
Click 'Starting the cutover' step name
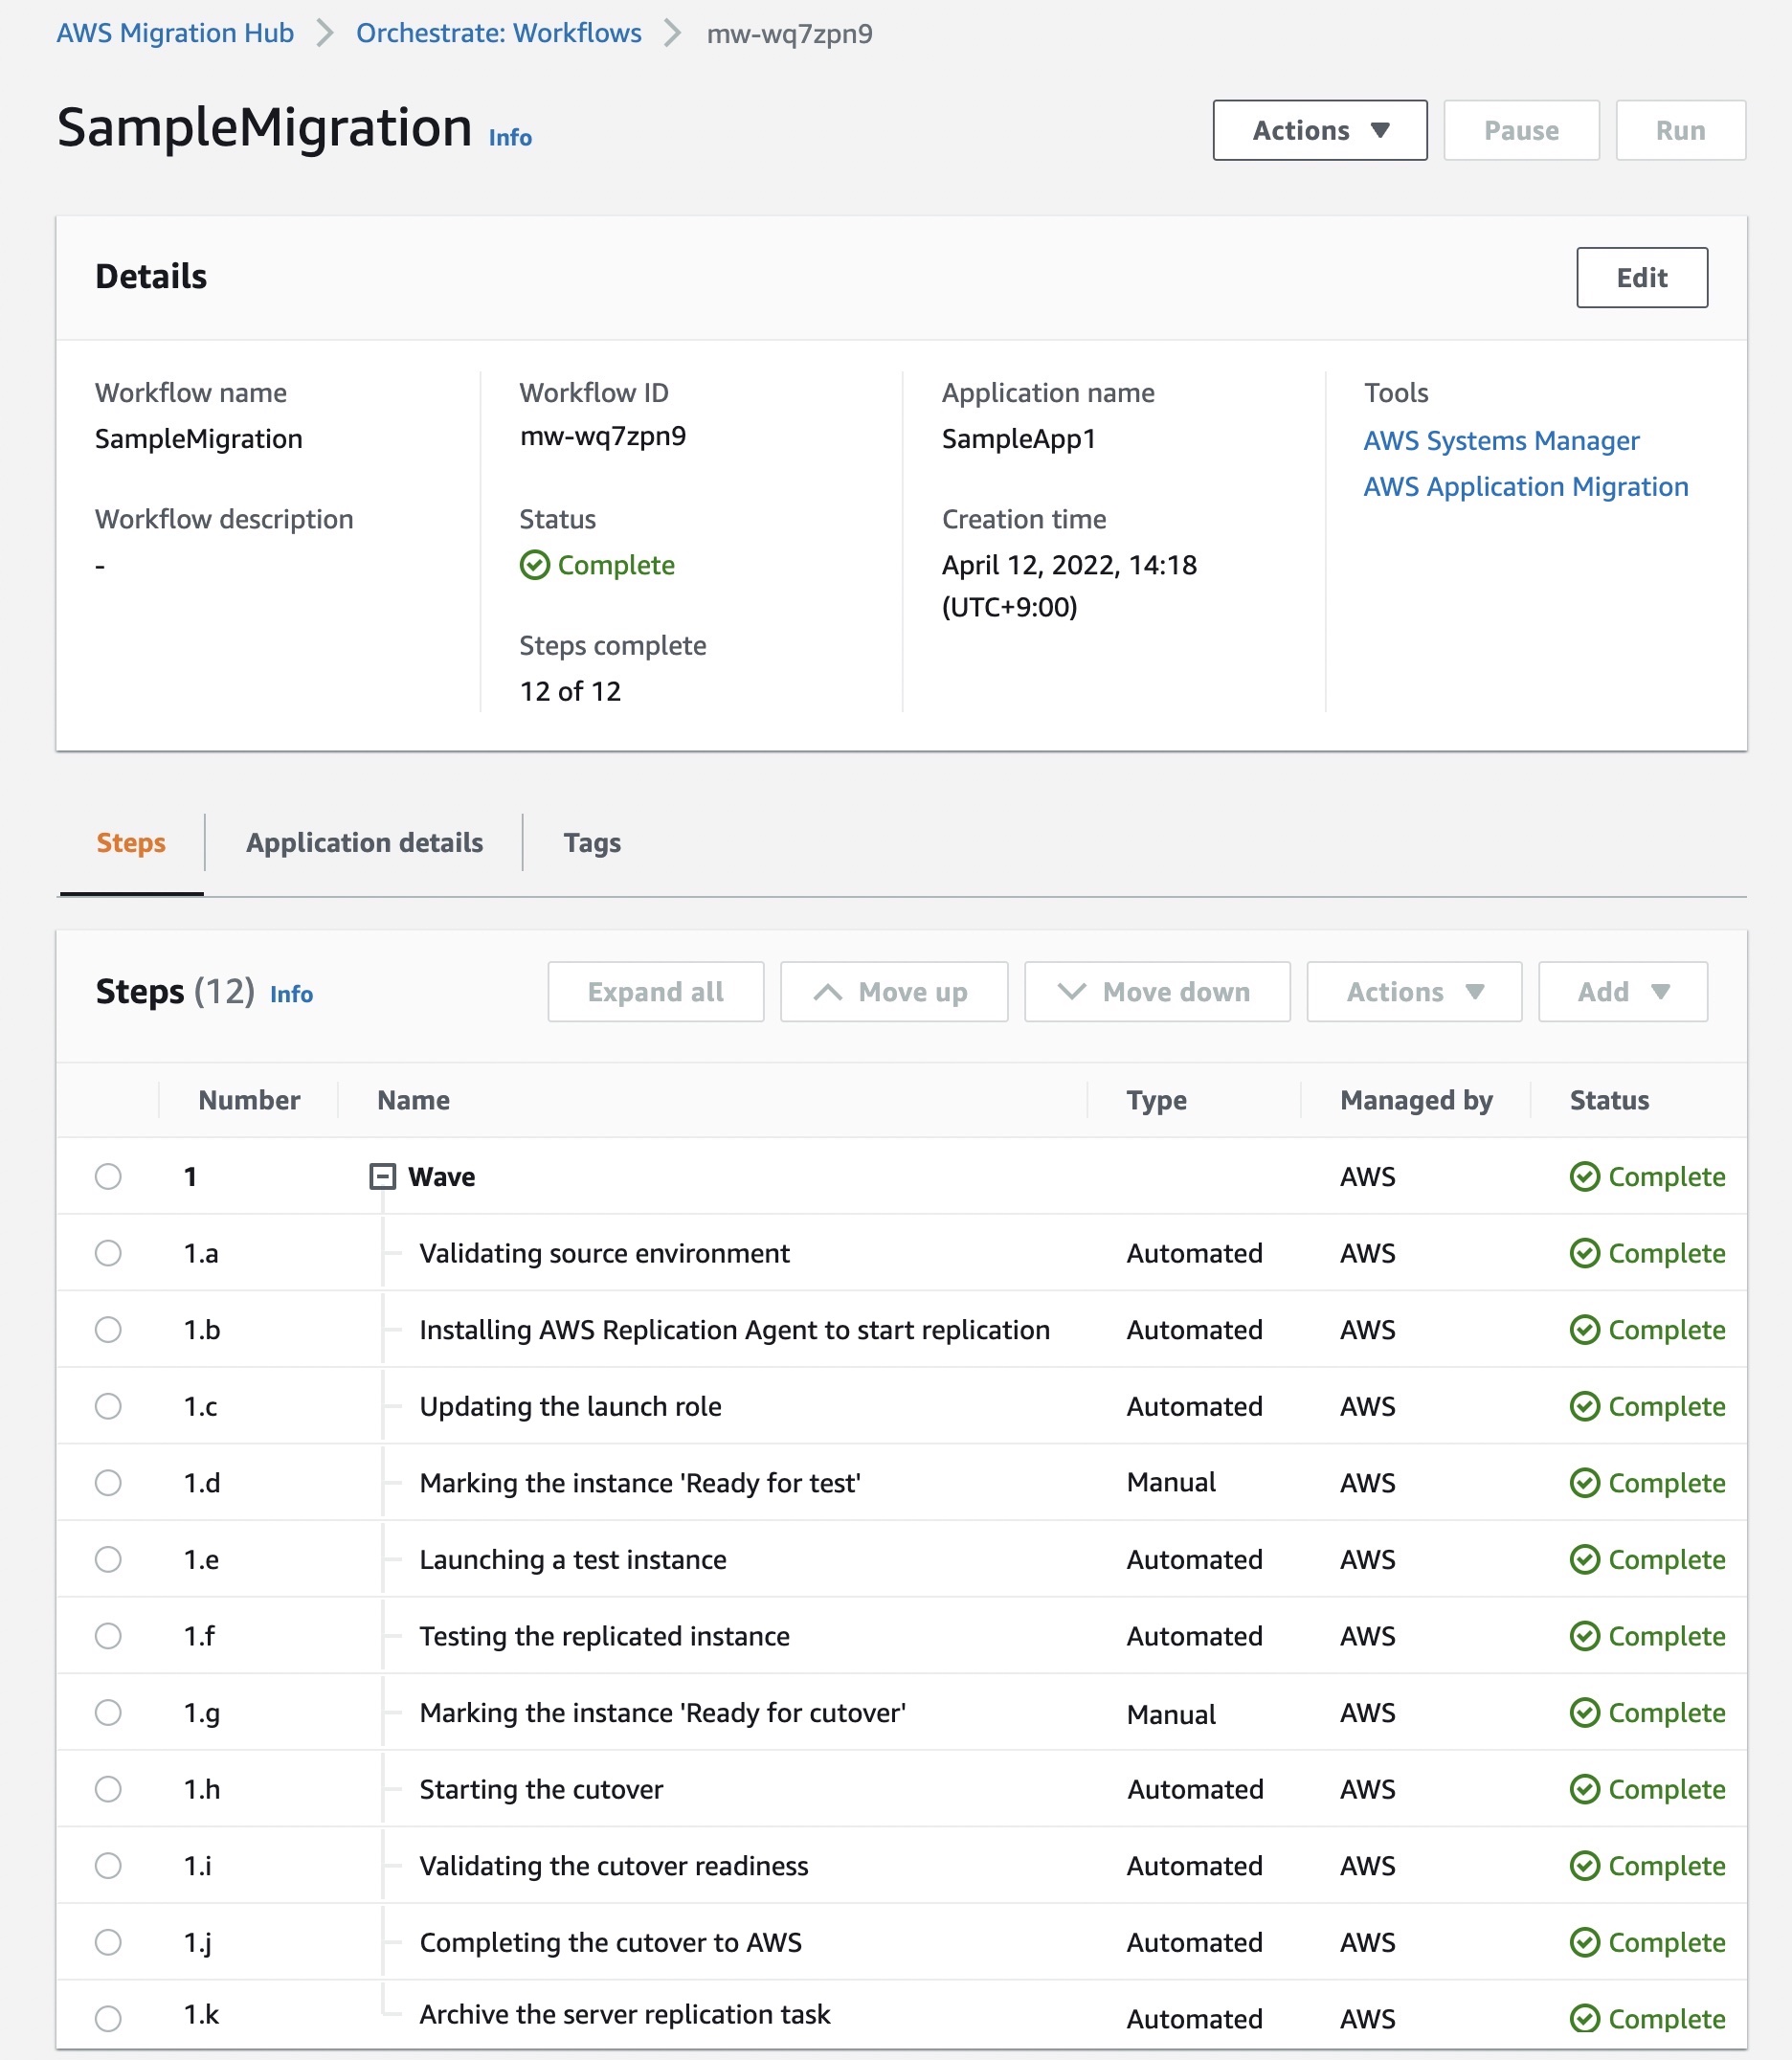[x=541, y=1789]
